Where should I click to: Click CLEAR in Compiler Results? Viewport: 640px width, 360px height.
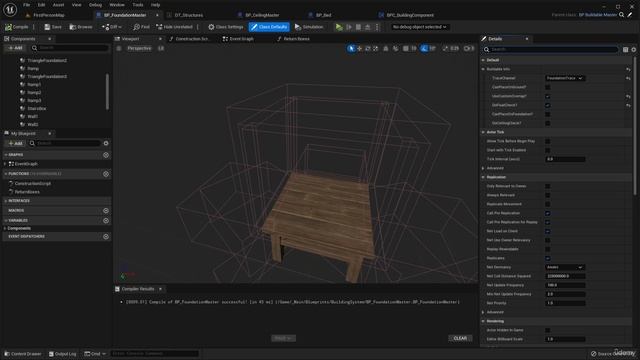coord(460,338)
